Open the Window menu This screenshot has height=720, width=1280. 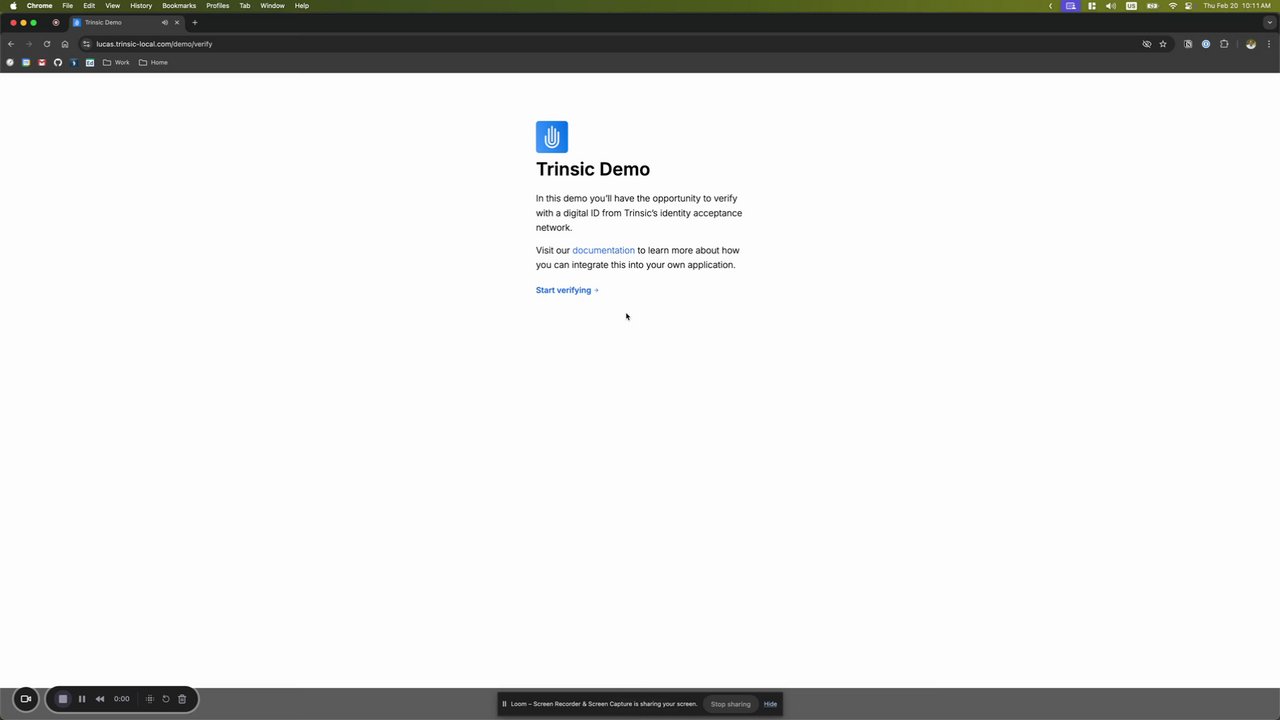[272, 6]
